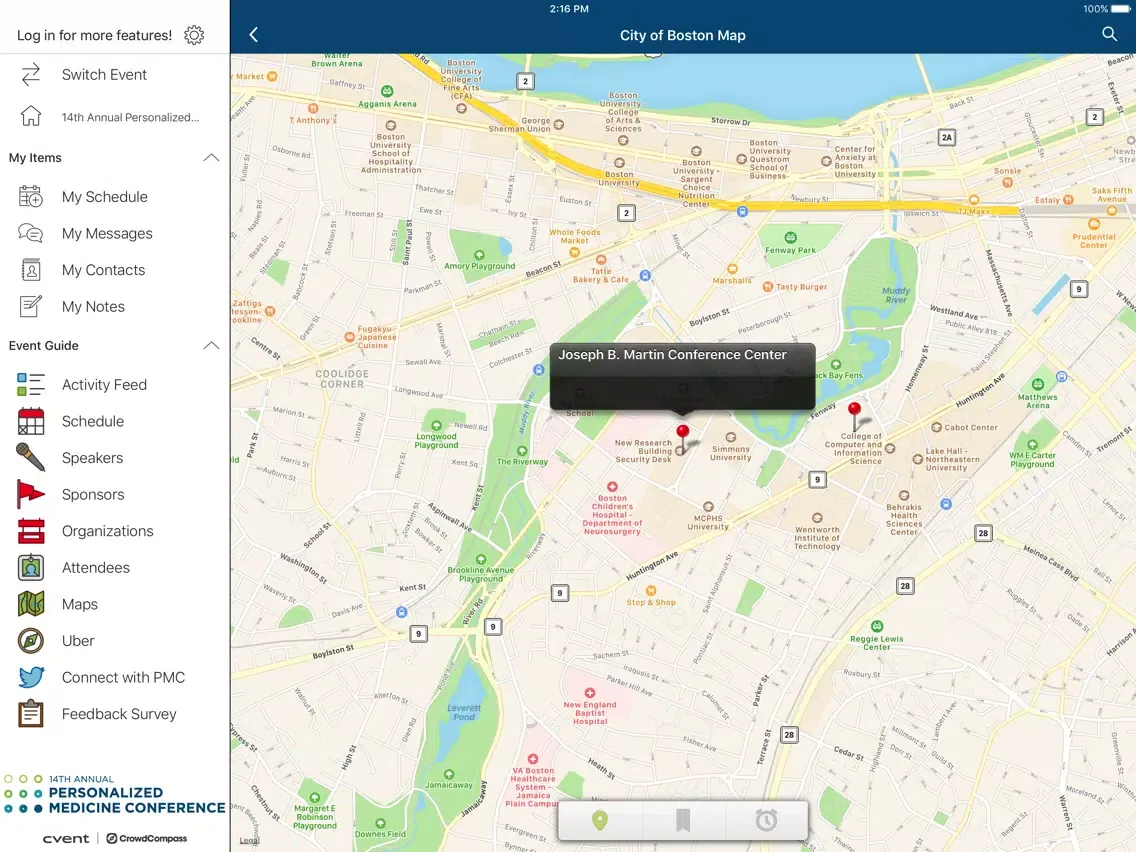
Task: Click the Sponsors red flag icon
Action: (x=30, y=494)
